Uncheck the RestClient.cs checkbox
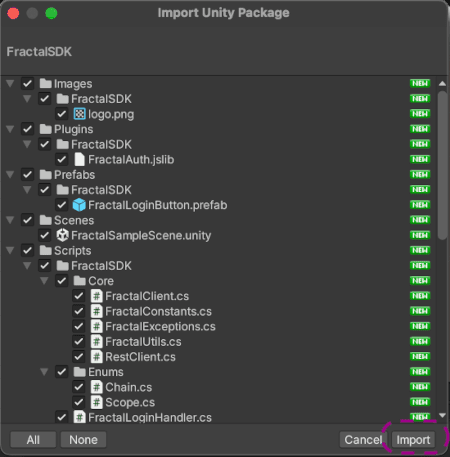Screen dimensions: 450x457 pos(79,357)
